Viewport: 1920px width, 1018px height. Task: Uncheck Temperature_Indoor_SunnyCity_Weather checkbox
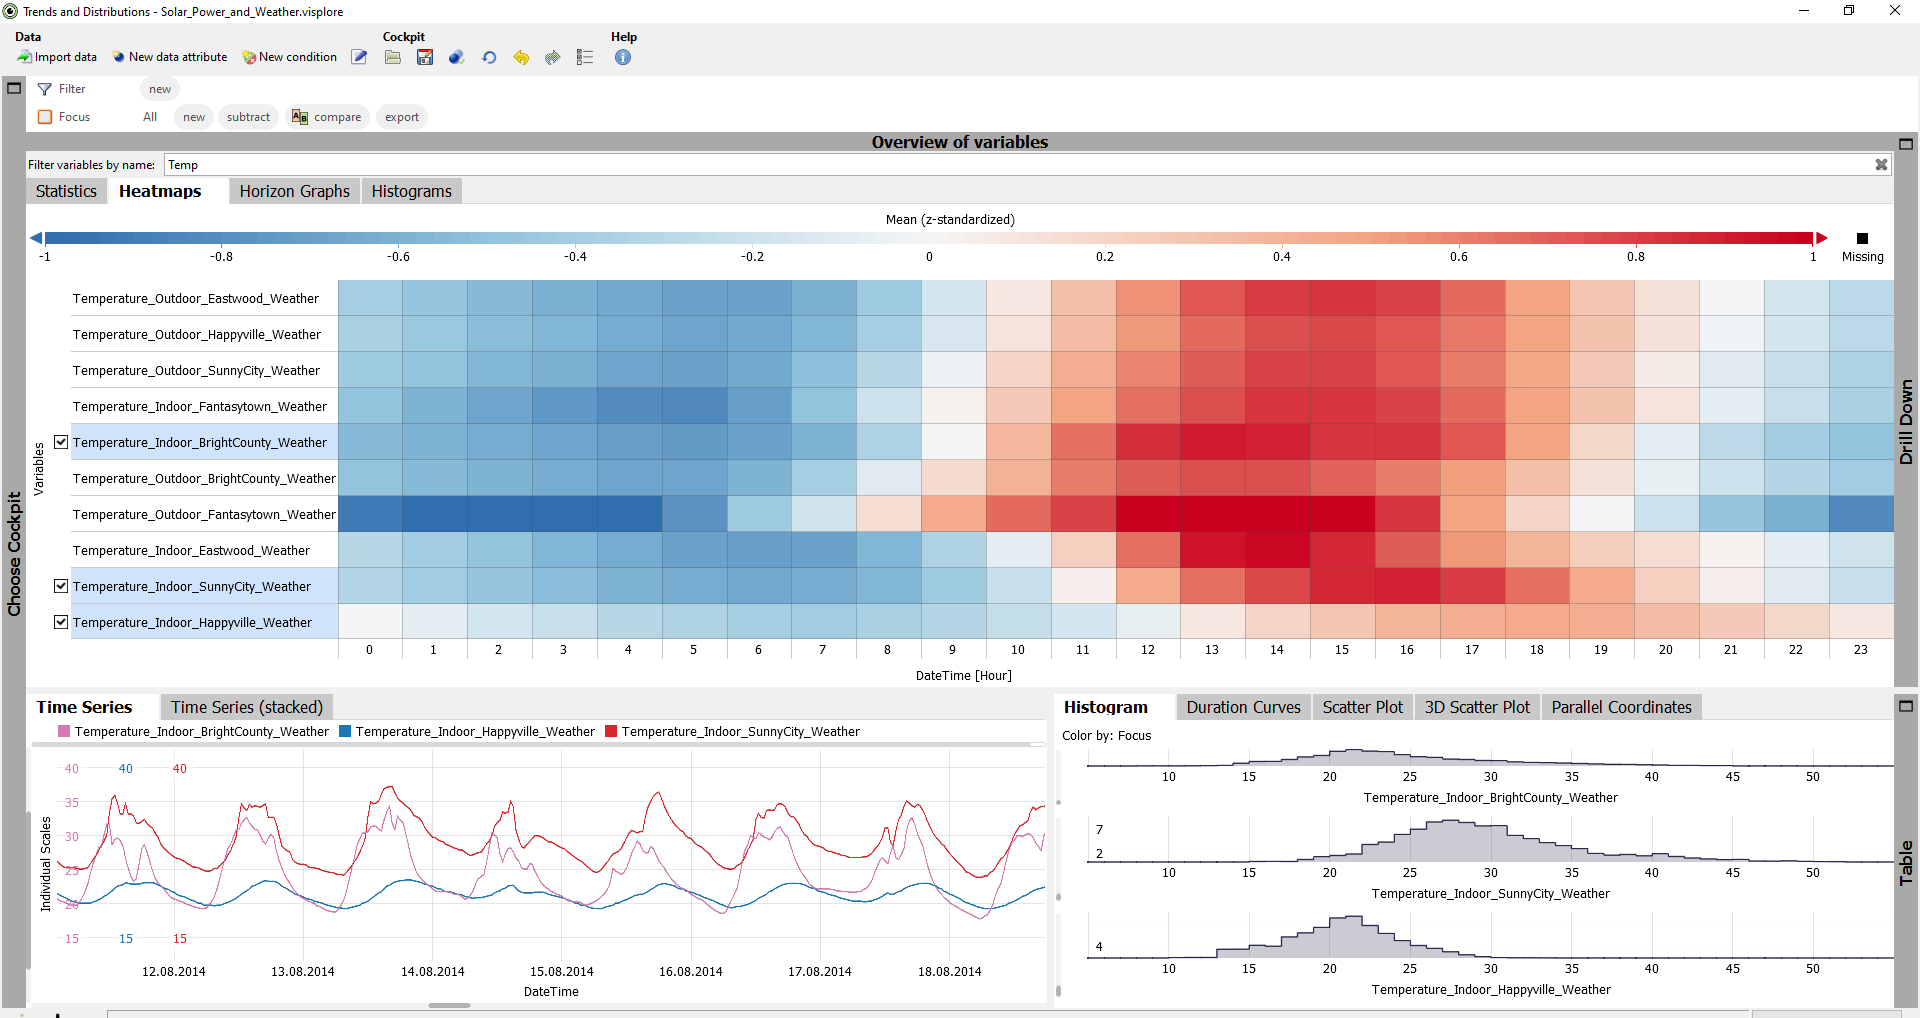[x=61, y=586]
